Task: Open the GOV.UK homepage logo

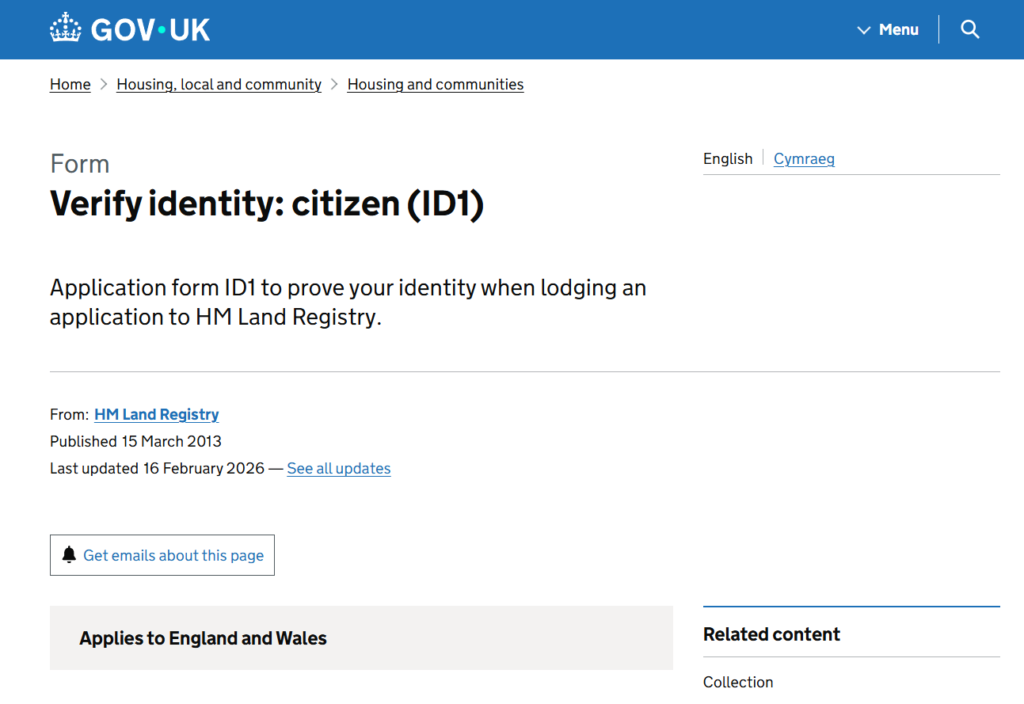Action: 130,29
